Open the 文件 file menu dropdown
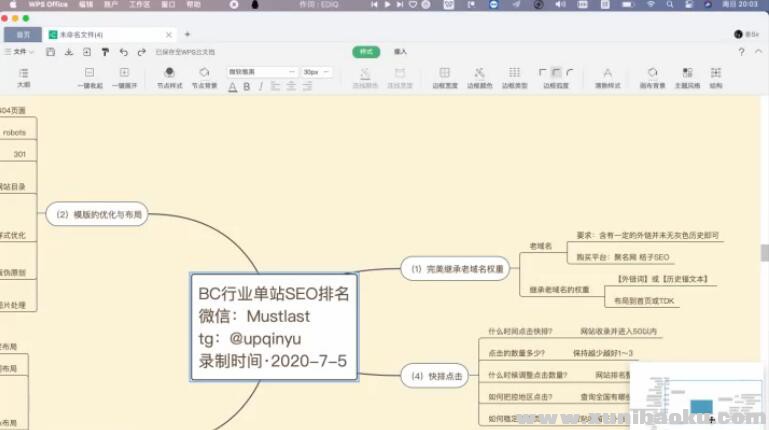The width and height of the screenshot is (769, 430). coord(21,51)
